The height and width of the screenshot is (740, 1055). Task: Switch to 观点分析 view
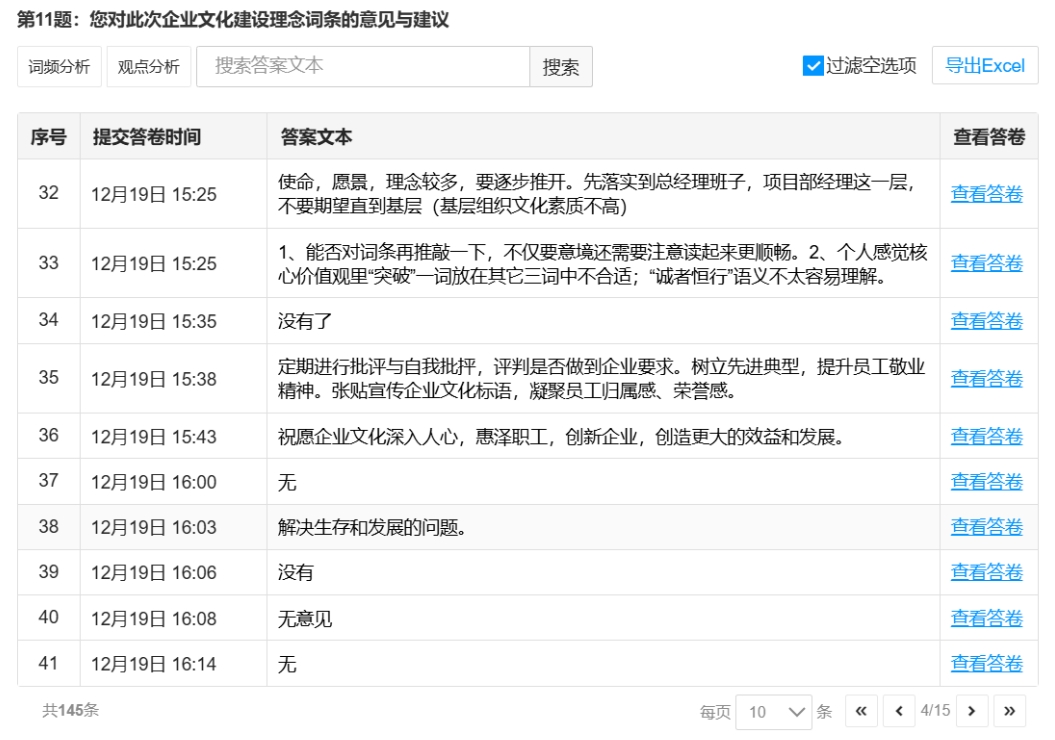pyautogui.click(x=148, y=67)
